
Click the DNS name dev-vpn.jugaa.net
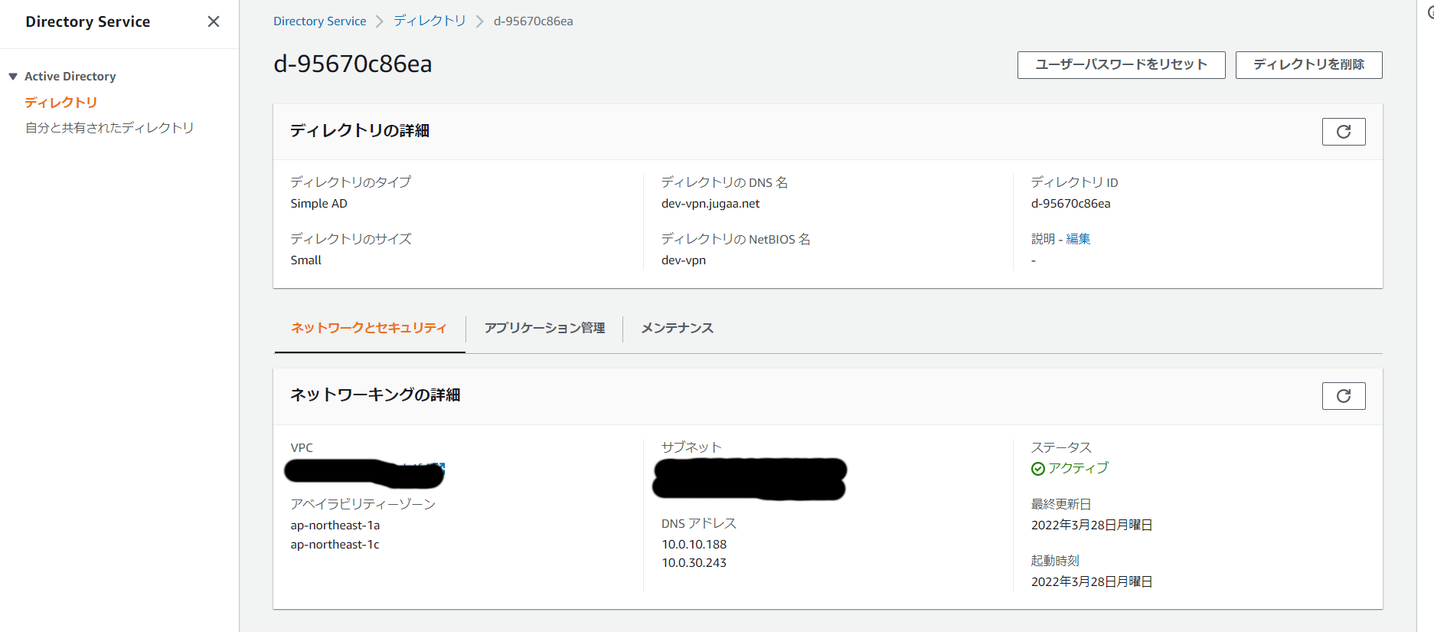(x=710, y=204)
